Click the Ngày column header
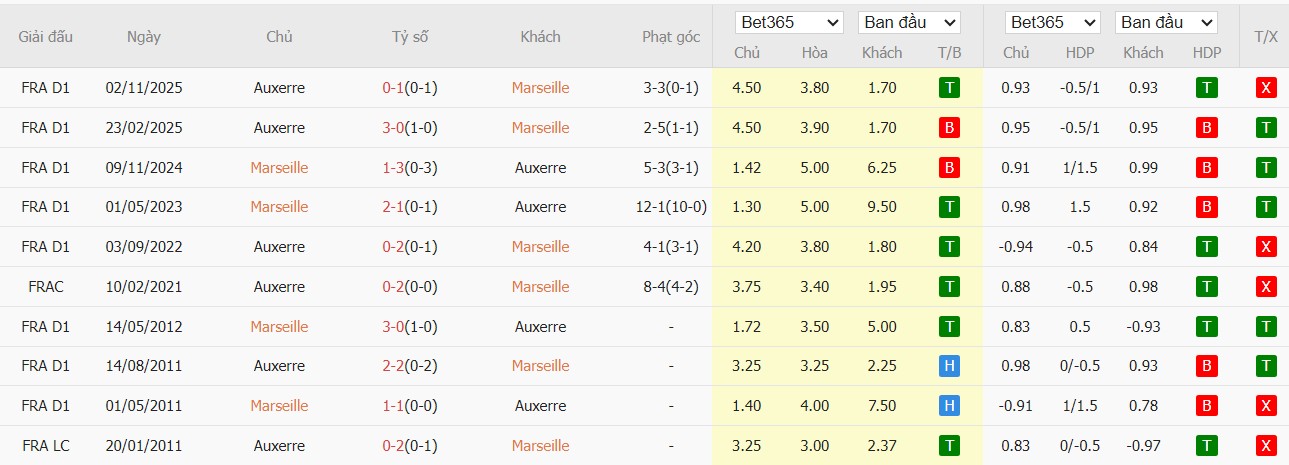Screen dimensions: 1289x465 coord(144,37)
